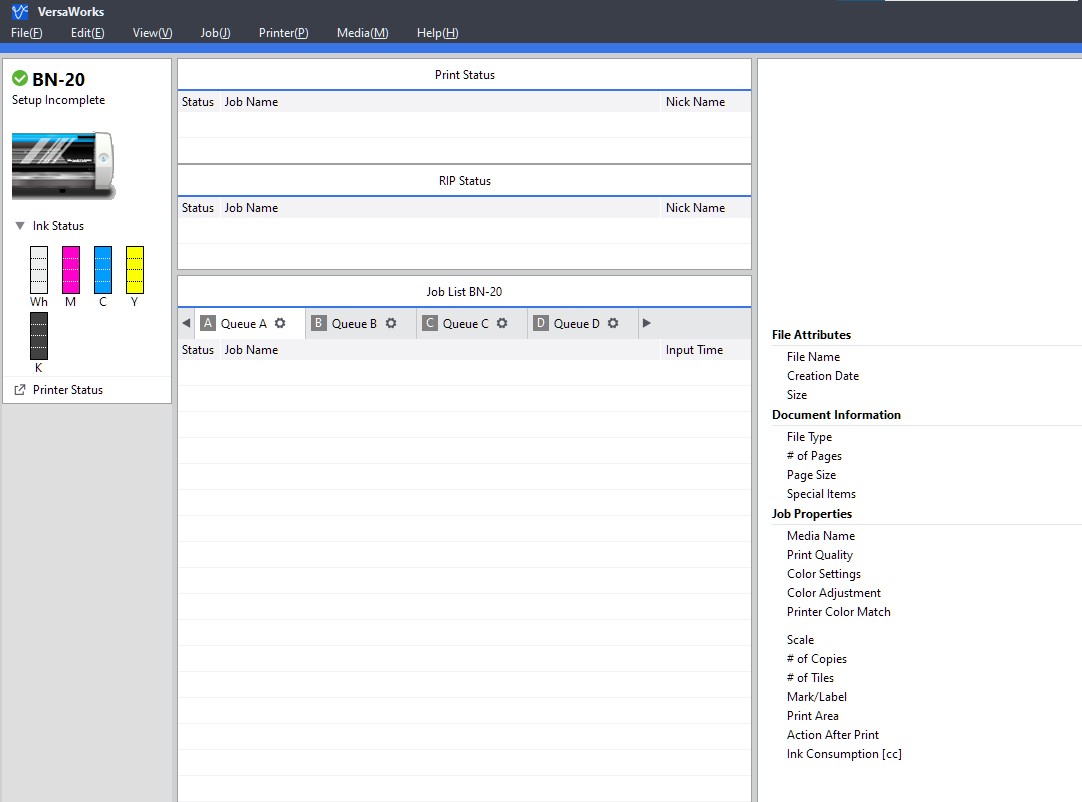Click the Yellow (Y) ink level indicator
Viewport: 1082px width, 802px height.
click(135, 270)
